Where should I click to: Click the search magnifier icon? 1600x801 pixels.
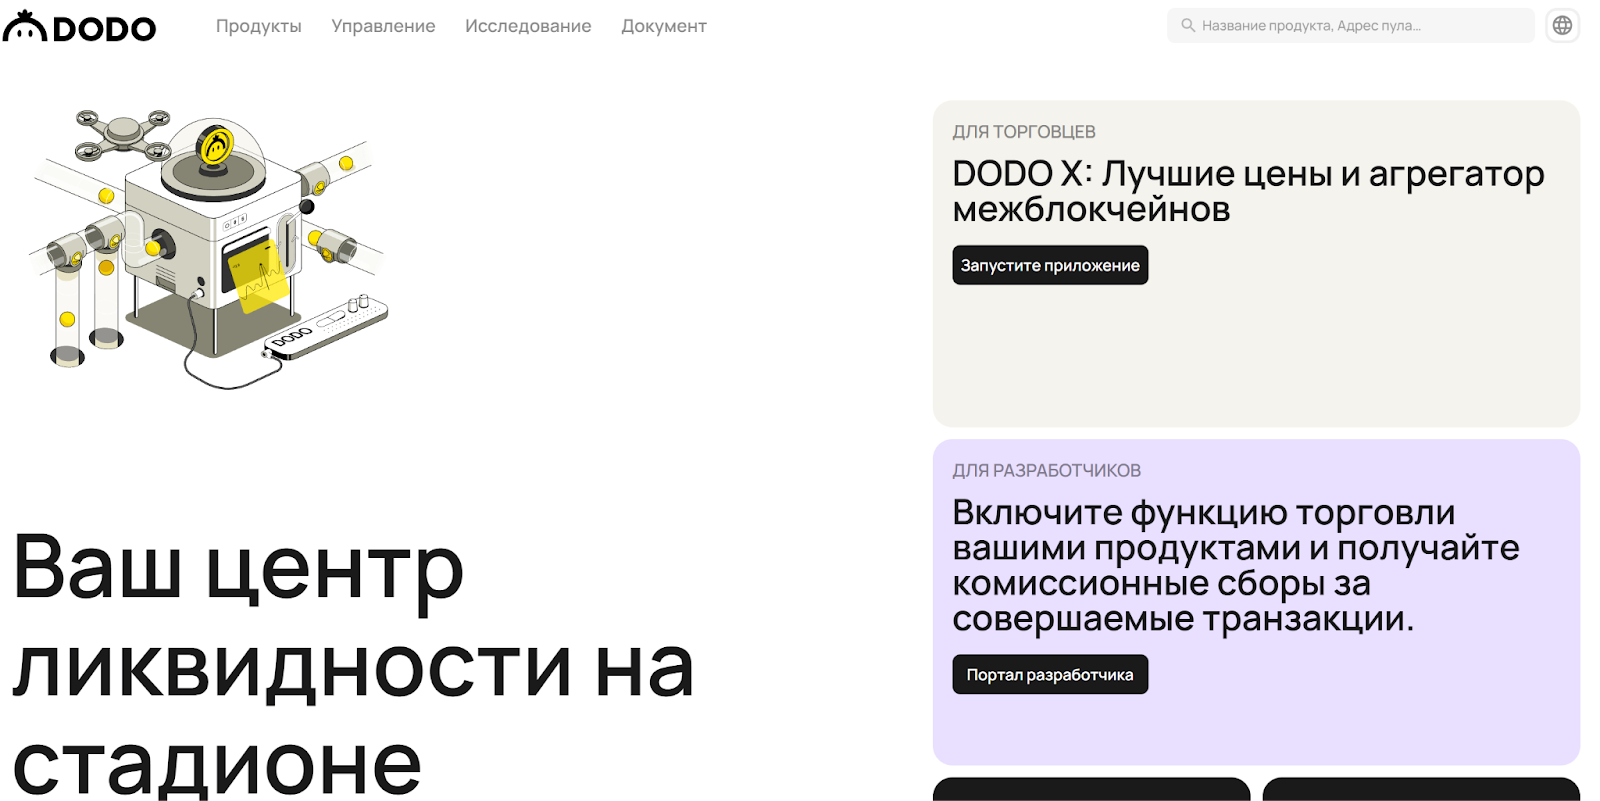[1188, 26]
